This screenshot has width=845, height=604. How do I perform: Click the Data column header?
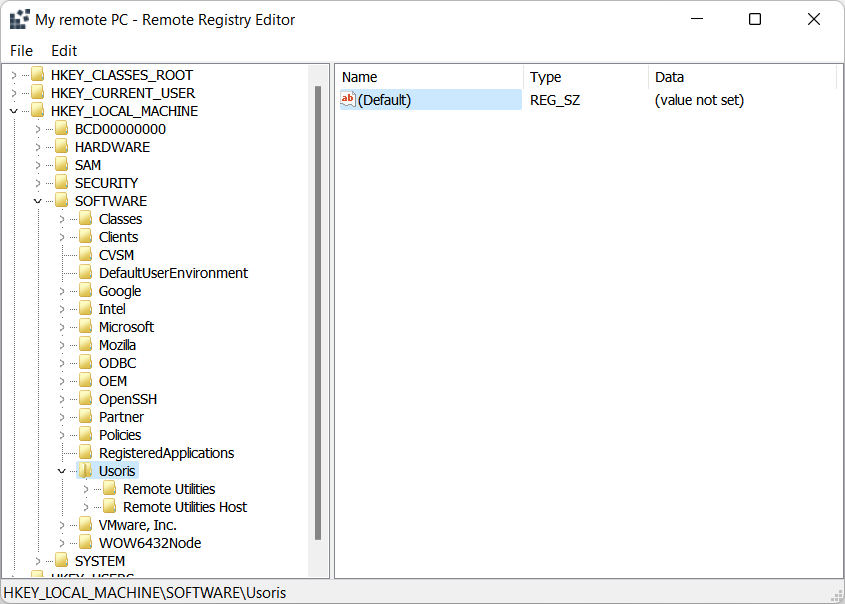coord(740,77)
